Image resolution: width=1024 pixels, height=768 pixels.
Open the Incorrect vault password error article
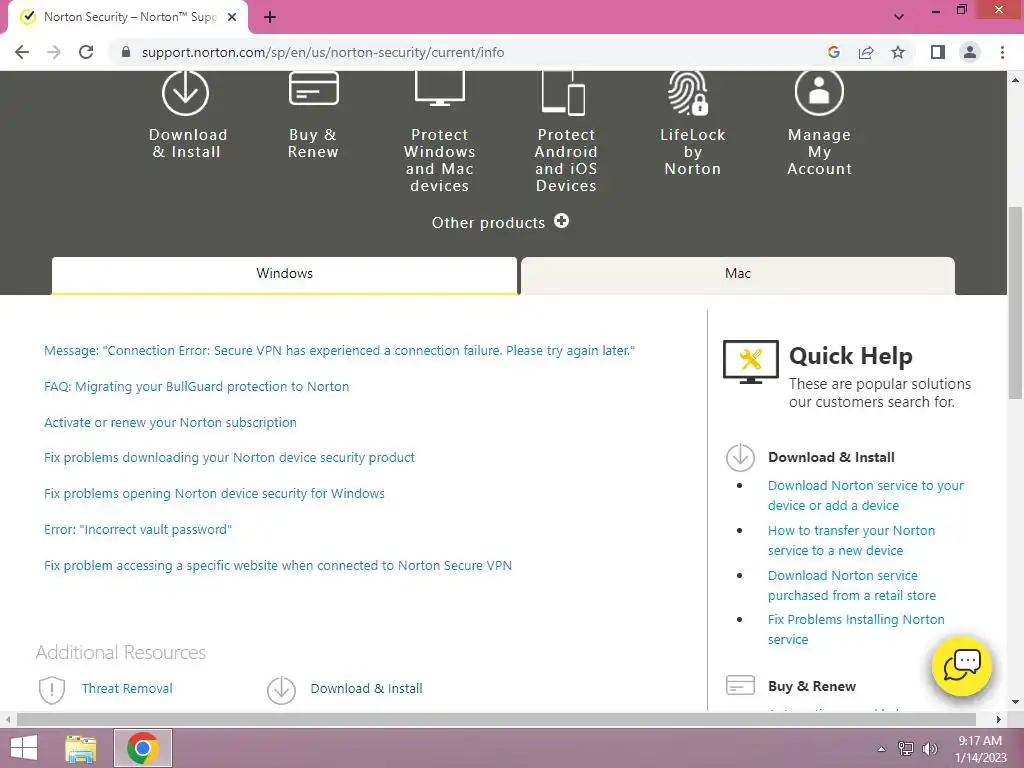[137, 530]
